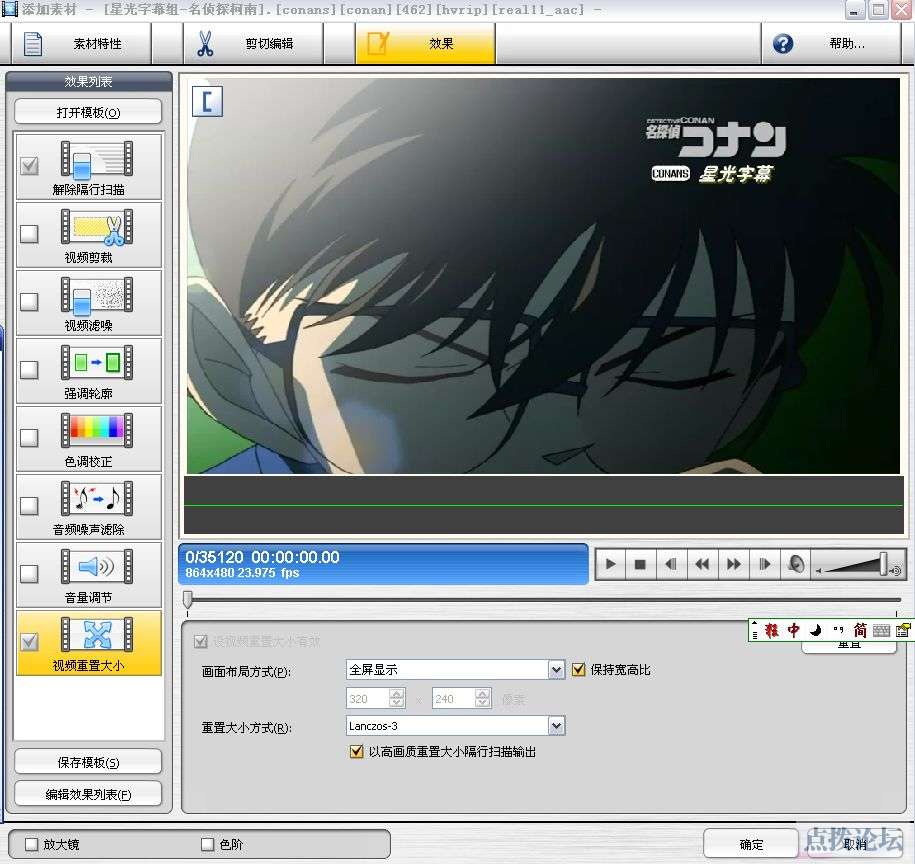This screenshot has height=864, width=915.
Task: Click the IME half-moon width icon
Action: [x=816, y=630]
